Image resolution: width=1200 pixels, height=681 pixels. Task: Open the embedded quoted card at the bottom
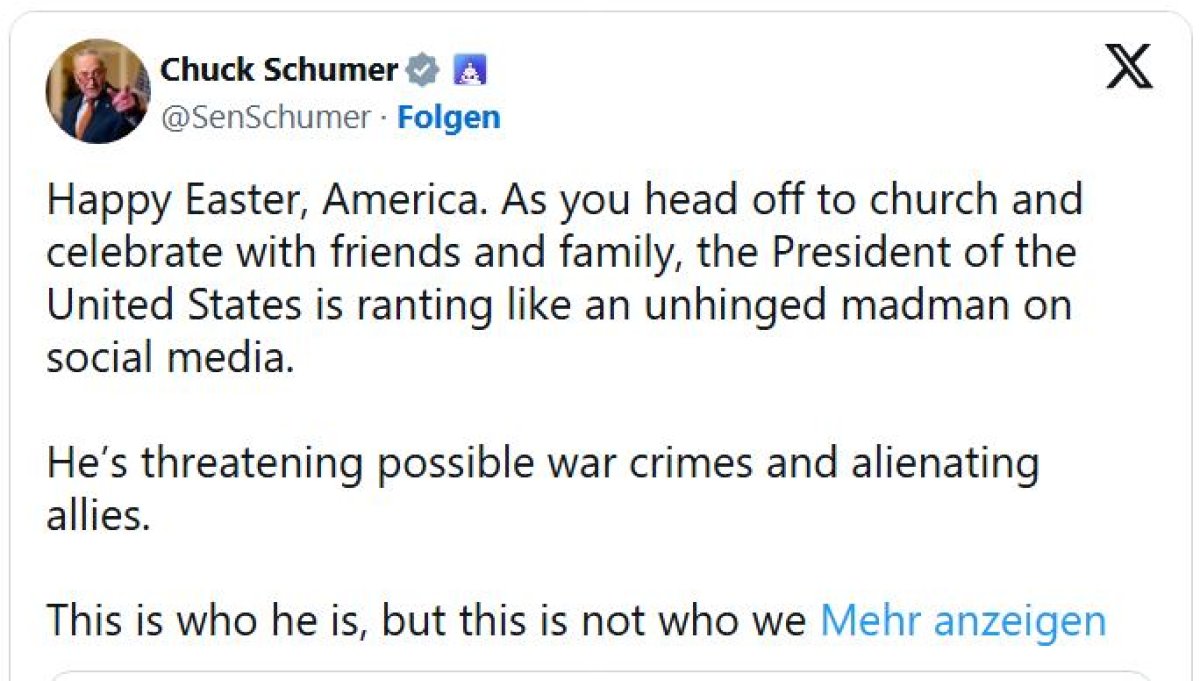pos(600,675)
